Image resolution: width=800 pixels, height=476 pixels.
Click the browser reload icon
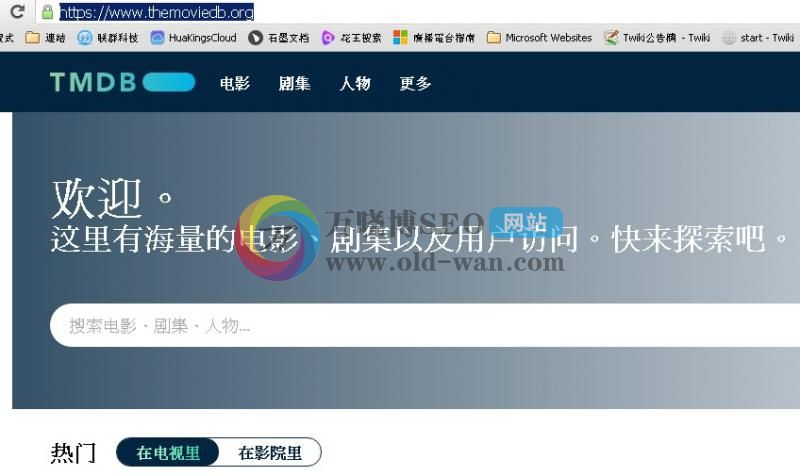(x=17, y=11)
